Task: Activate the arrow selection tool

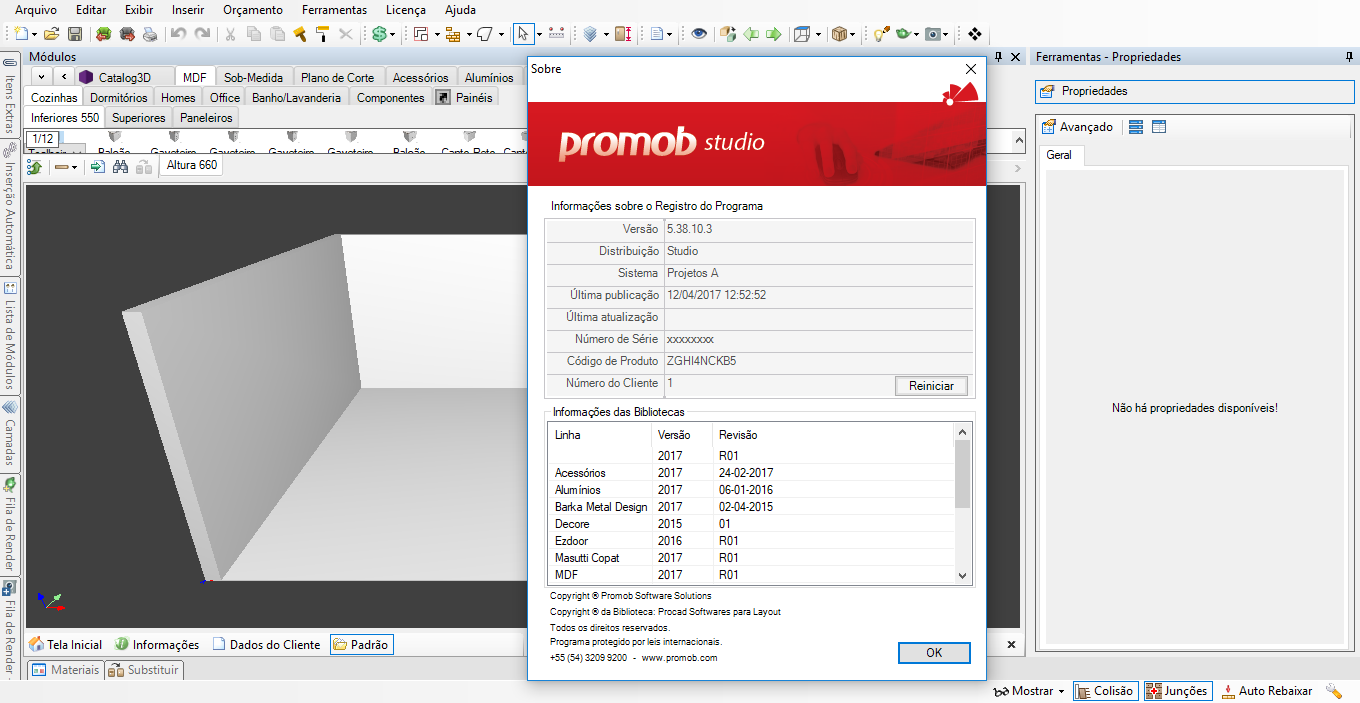Action: (523, 34)
